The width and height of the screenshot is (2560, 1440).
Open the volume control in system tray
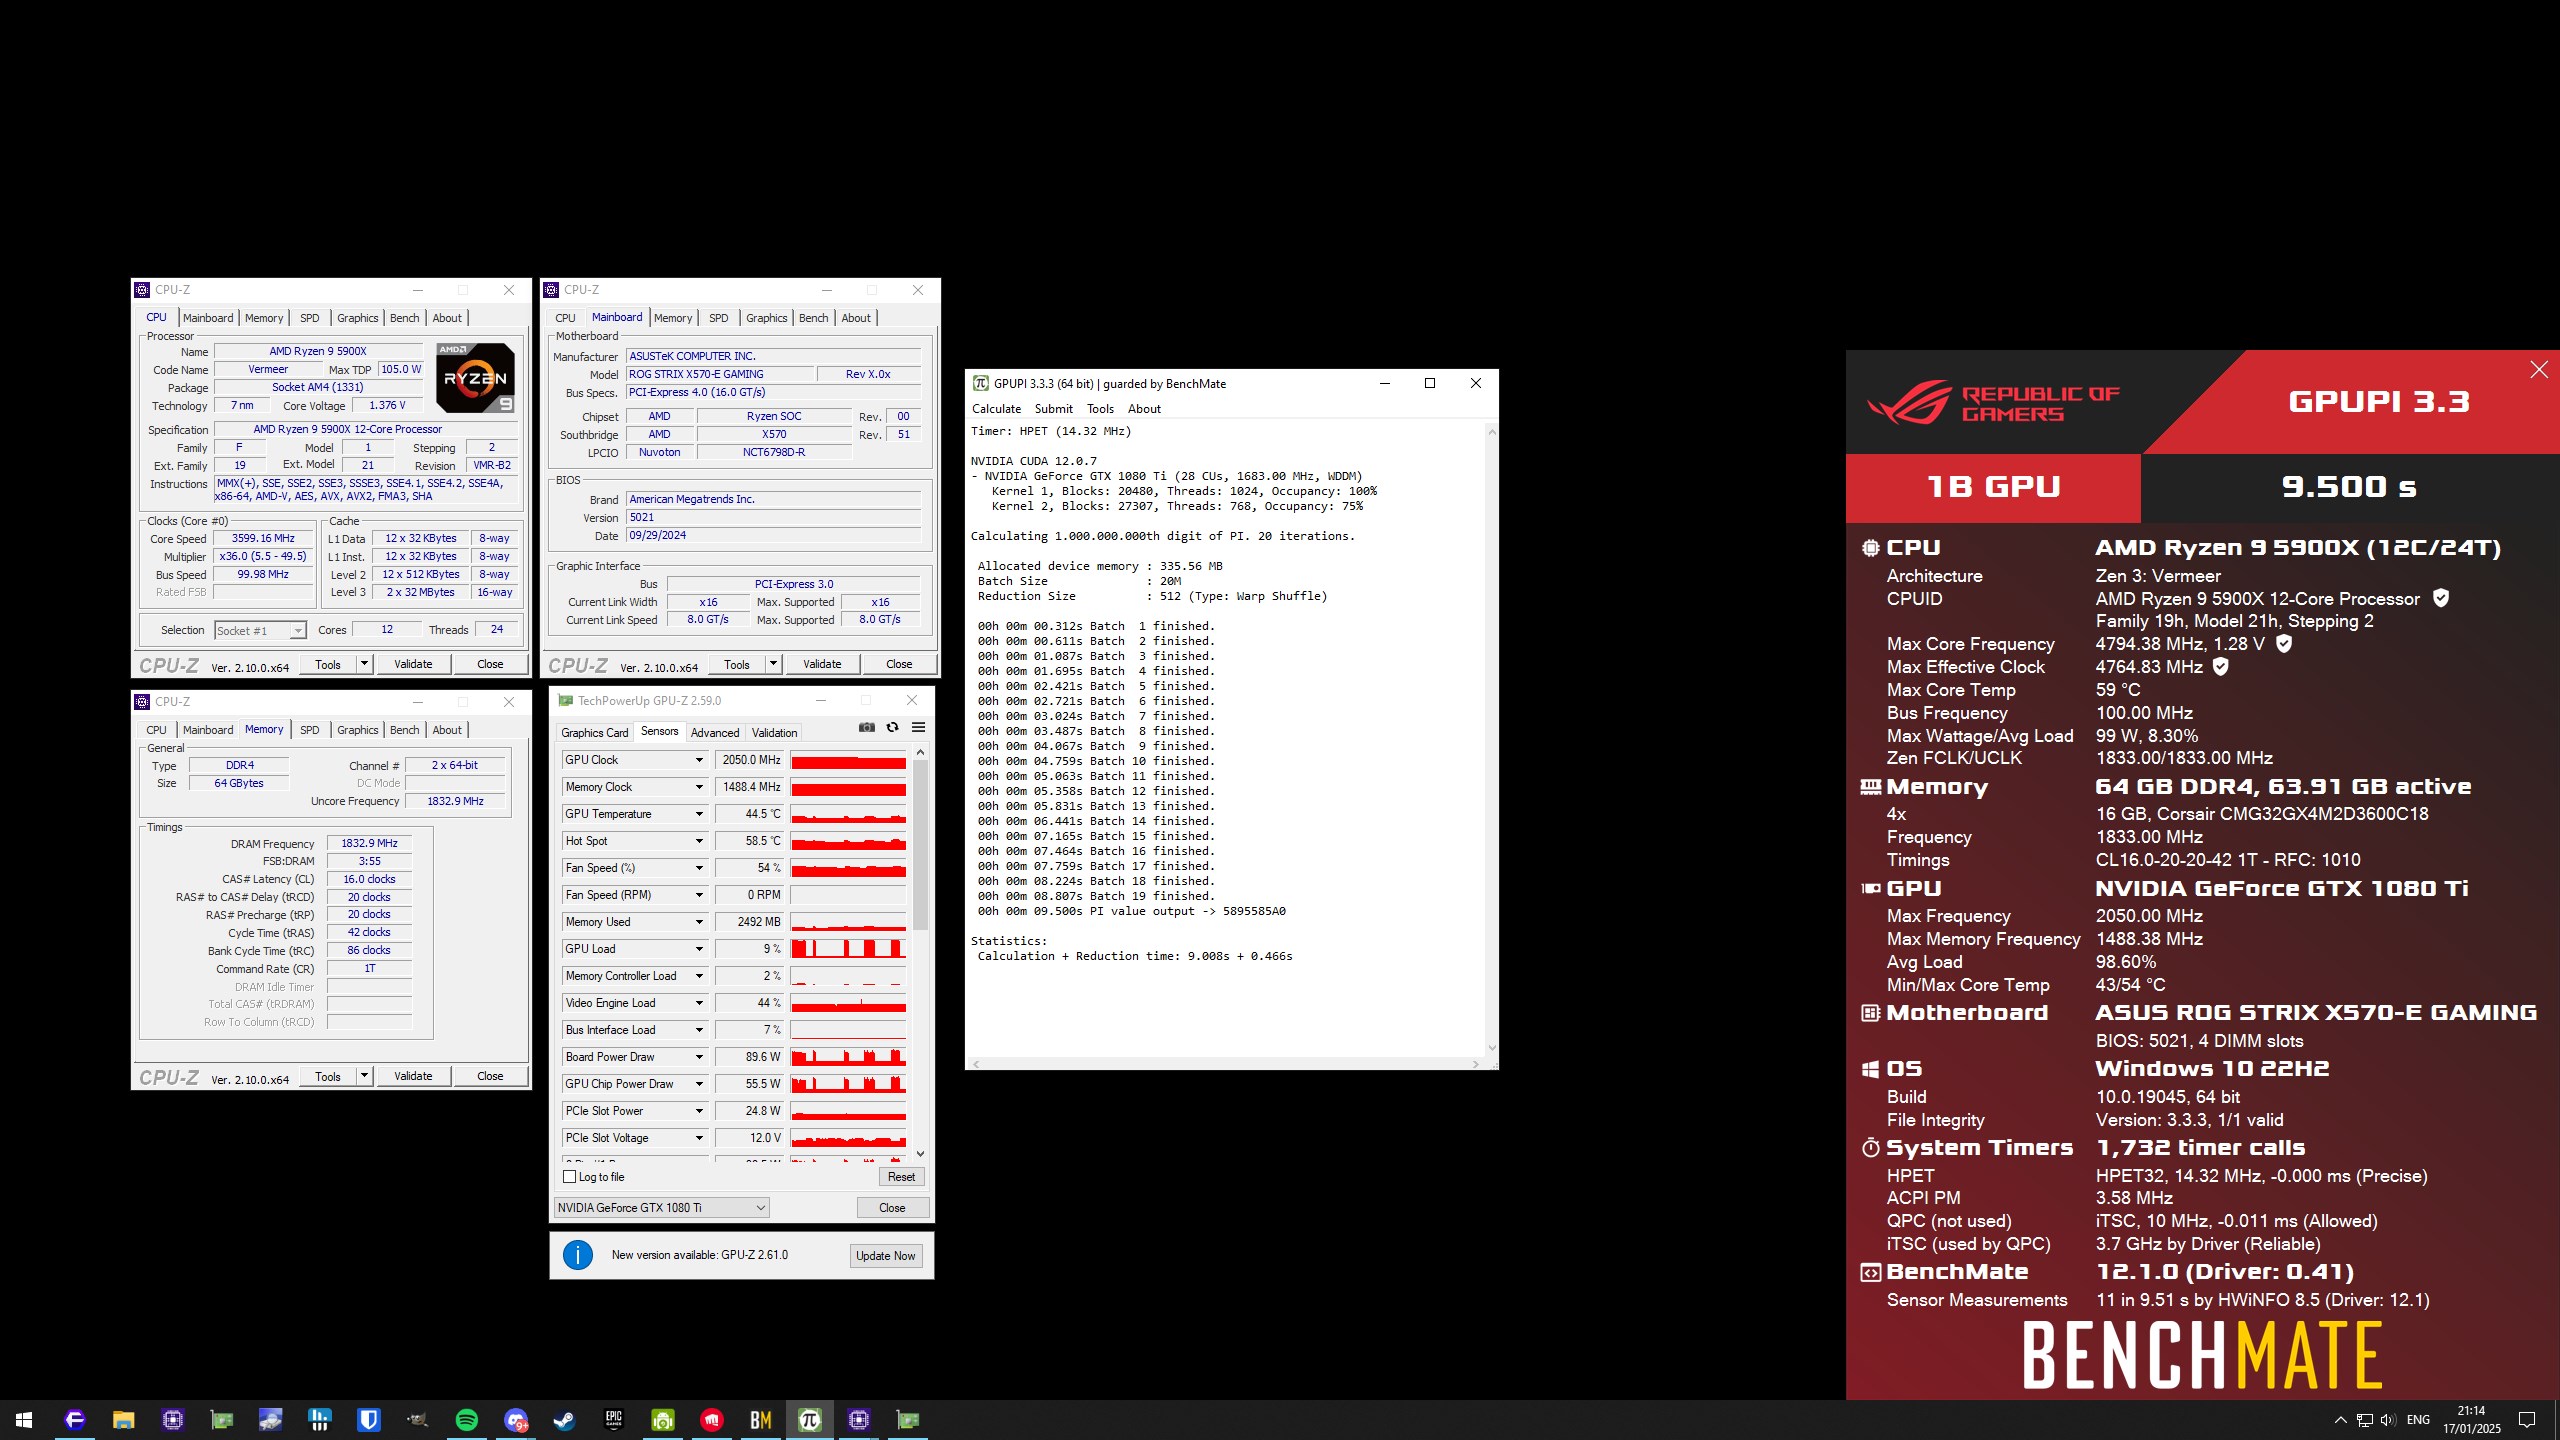tap(2388, 1420)
